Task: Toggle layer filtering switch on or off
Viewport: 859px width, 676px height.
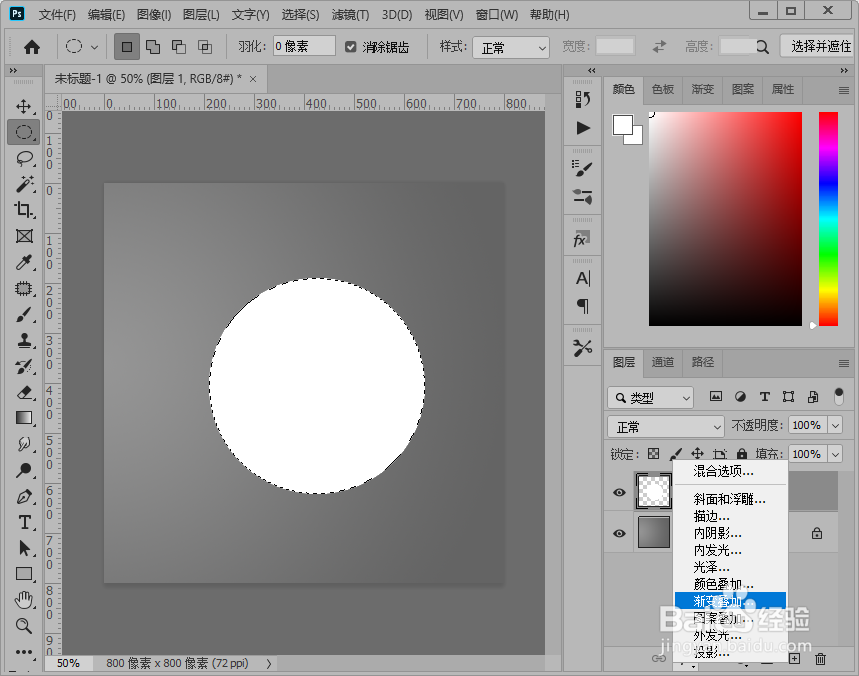Action: [x=839, y=397]
